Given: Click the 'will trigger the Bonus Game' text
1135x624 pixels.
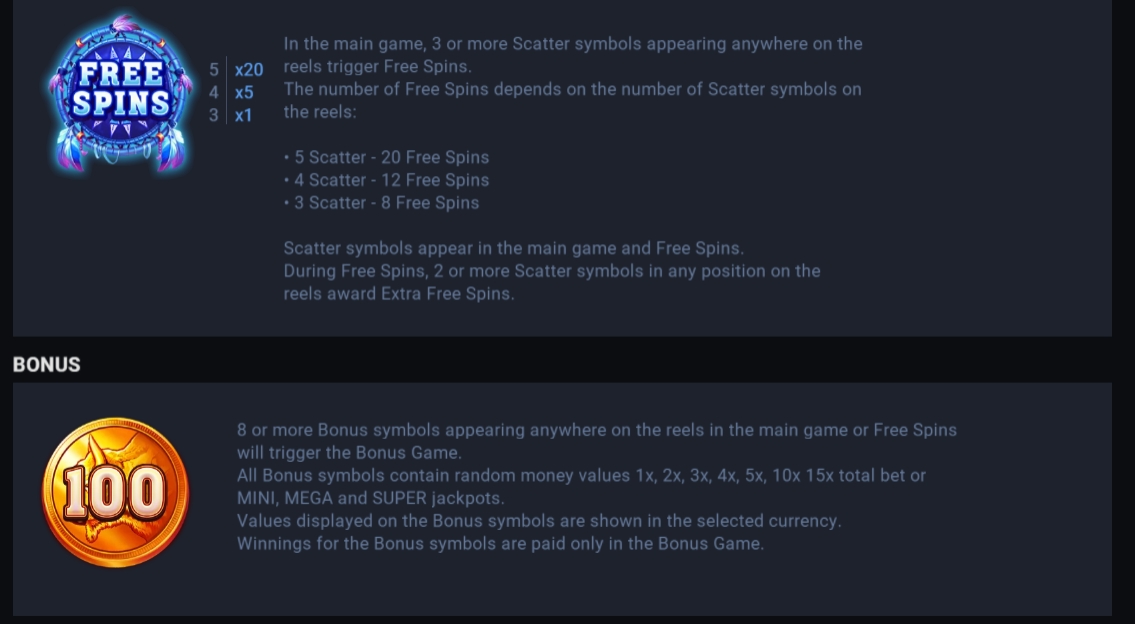Looking at the screenshot, I should pos(349,453).
